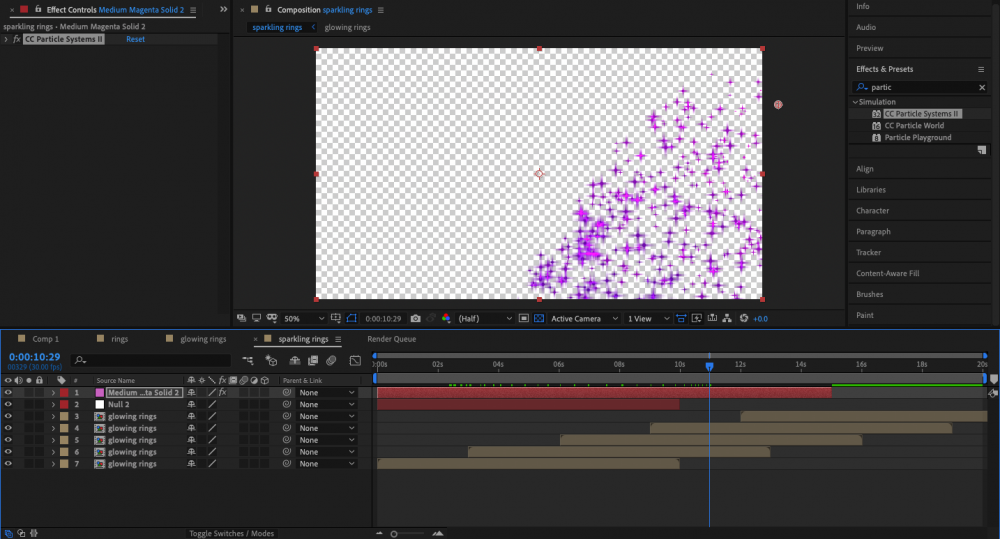Click the Show Channel color icon
Viewport: 1000px width, 539px height.
coord(444,319)
